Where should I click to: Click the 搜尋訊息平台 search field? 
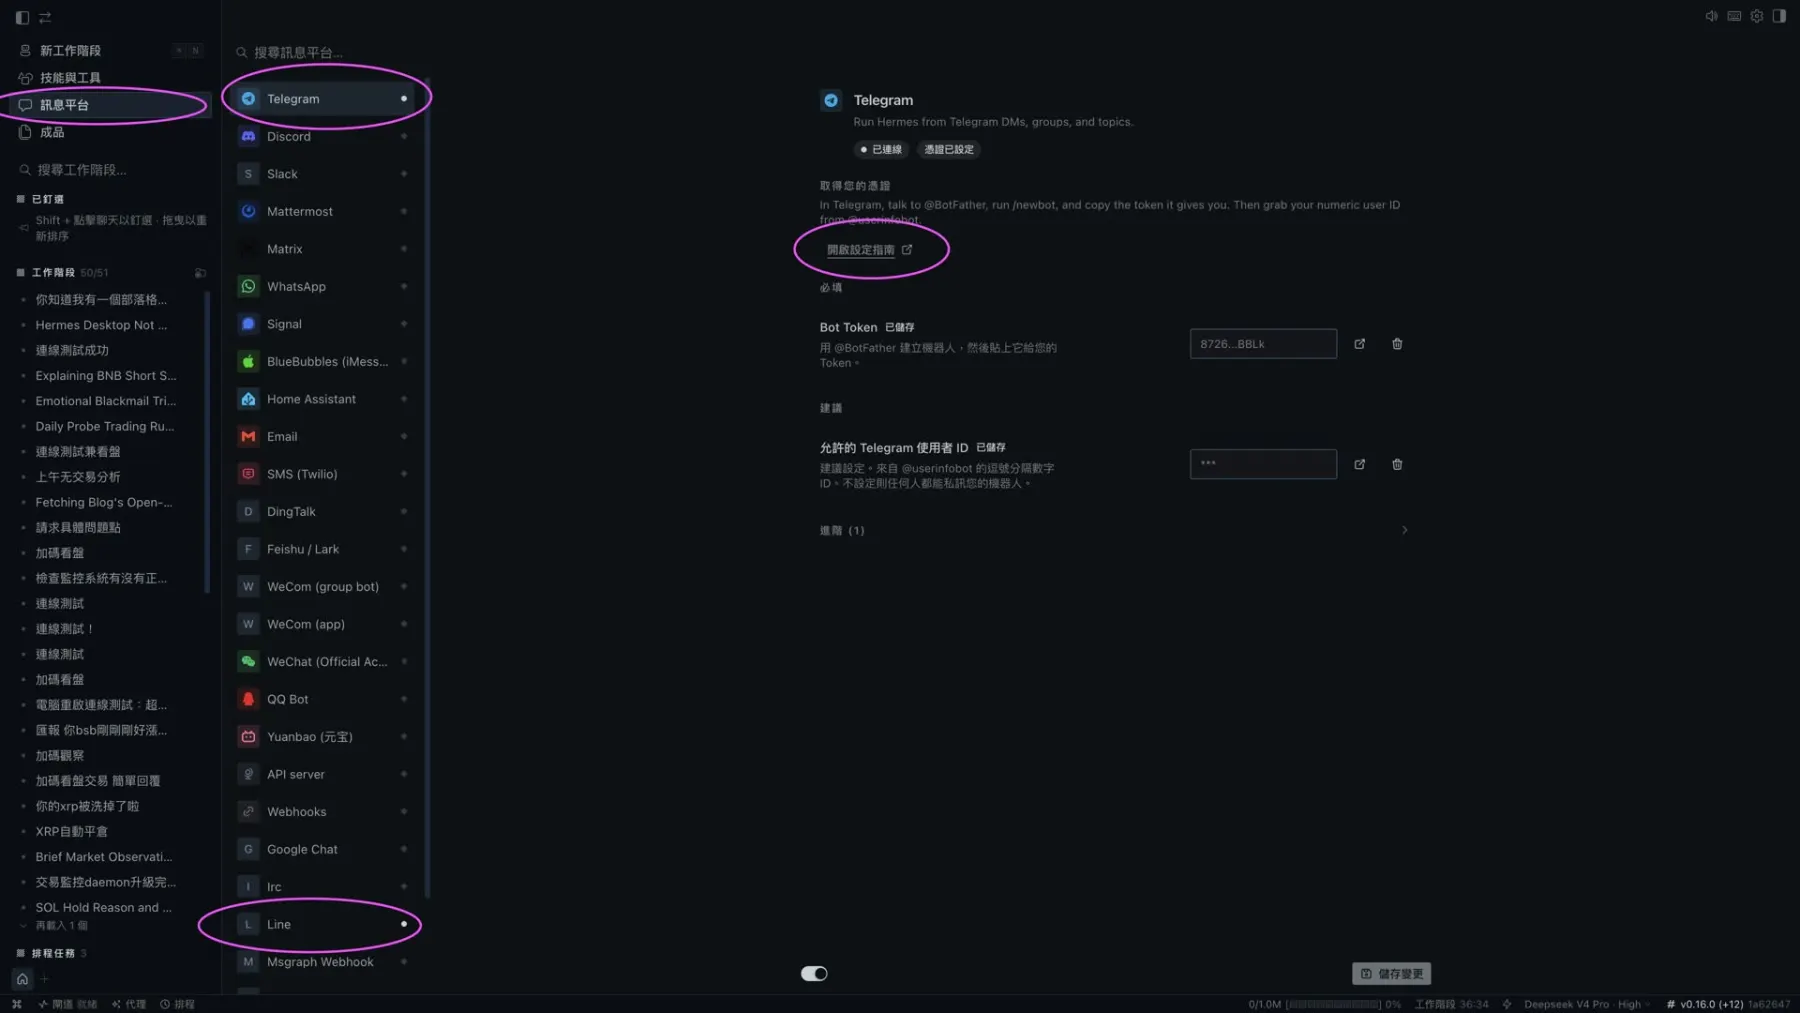(326, 52)
